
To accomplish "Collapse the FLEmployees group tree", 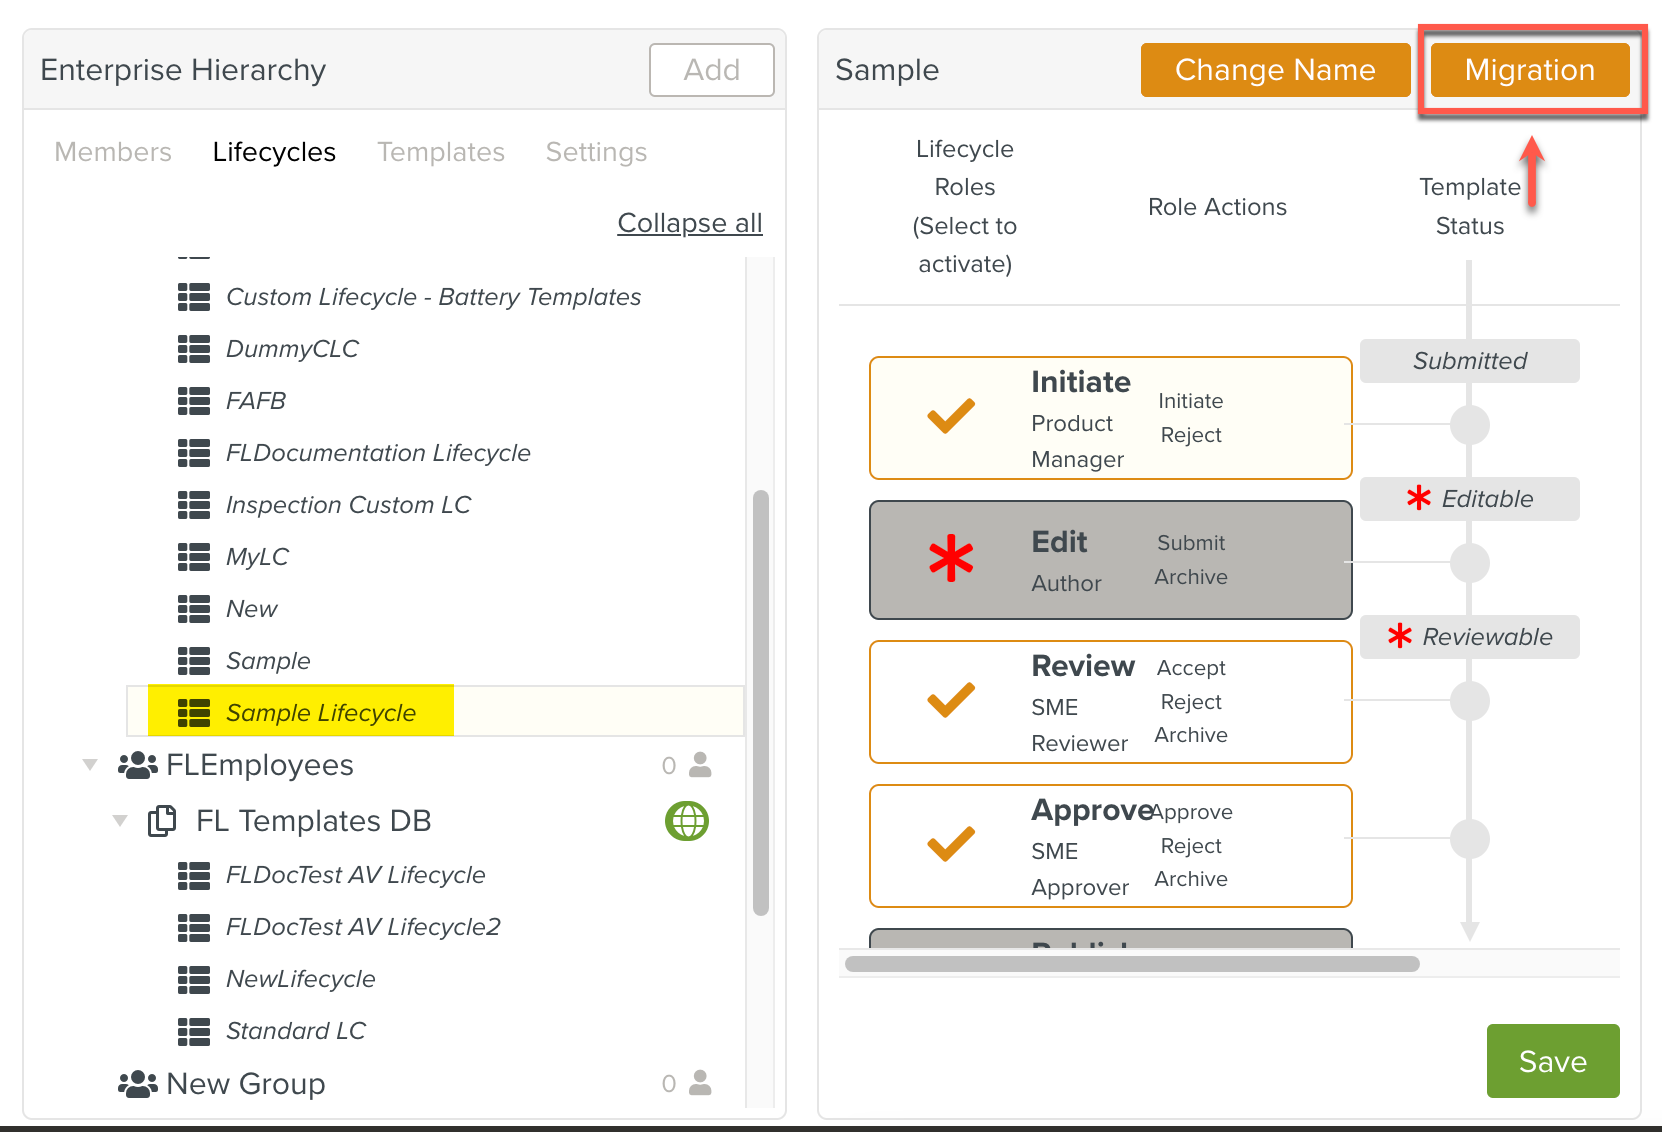I will coord(90,765).
